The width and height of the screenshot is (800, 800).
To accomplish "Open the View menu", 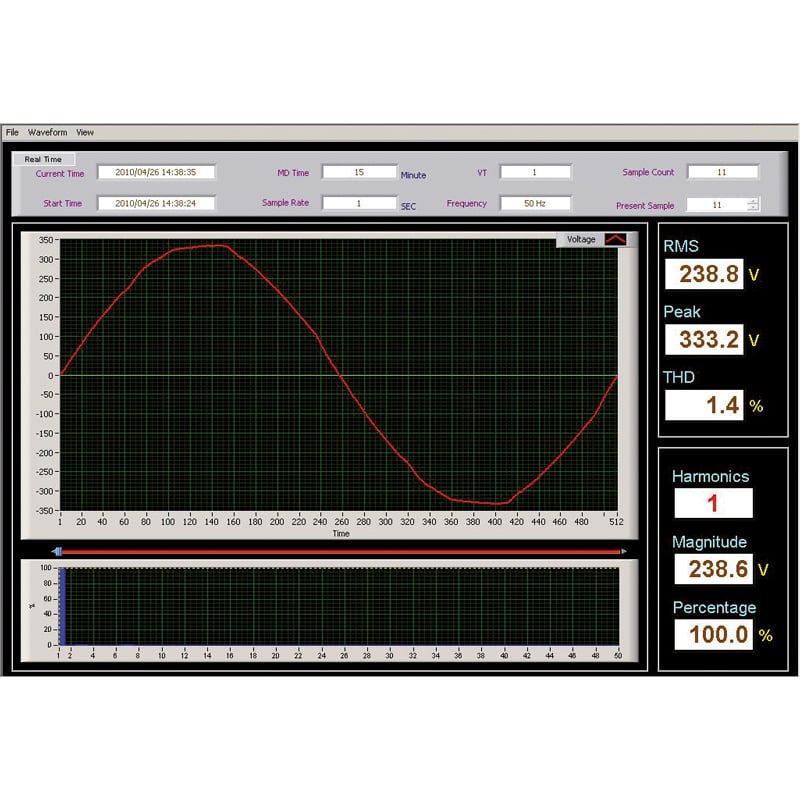I will click(x=85, y=132).
